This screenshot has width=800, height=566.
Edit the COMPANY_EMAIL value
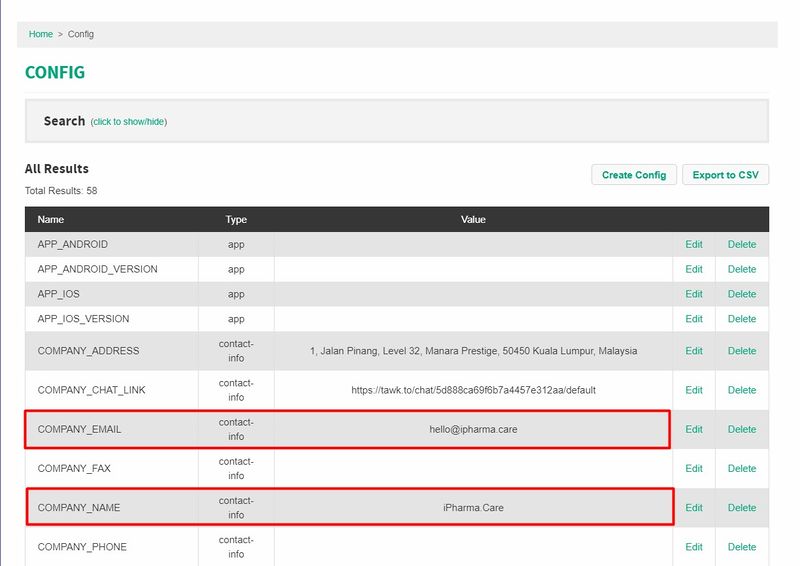(694, 429)
